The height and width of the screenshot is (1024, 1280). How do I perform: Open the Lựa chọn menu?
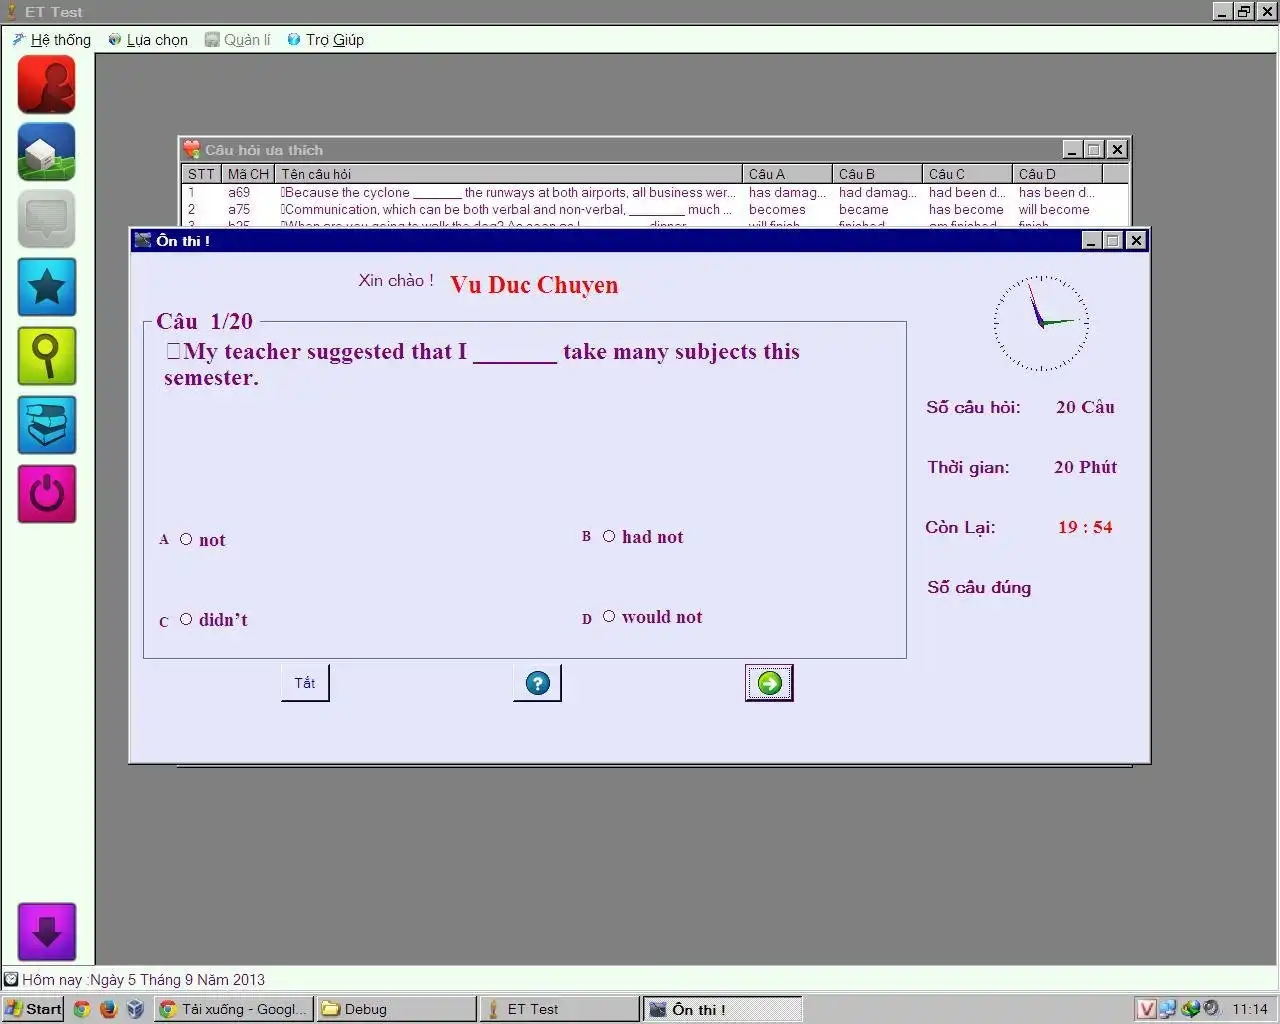(148, 40)
